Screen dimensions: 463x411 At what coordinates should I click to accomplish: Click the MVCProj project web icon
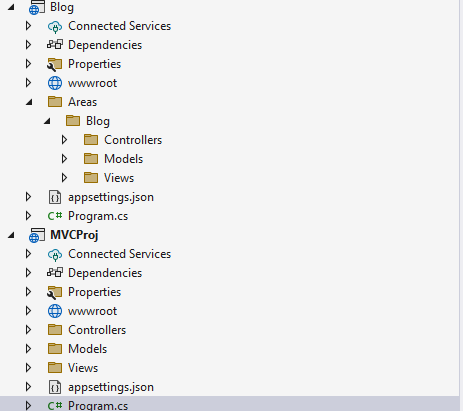click(x=37, y=235)
